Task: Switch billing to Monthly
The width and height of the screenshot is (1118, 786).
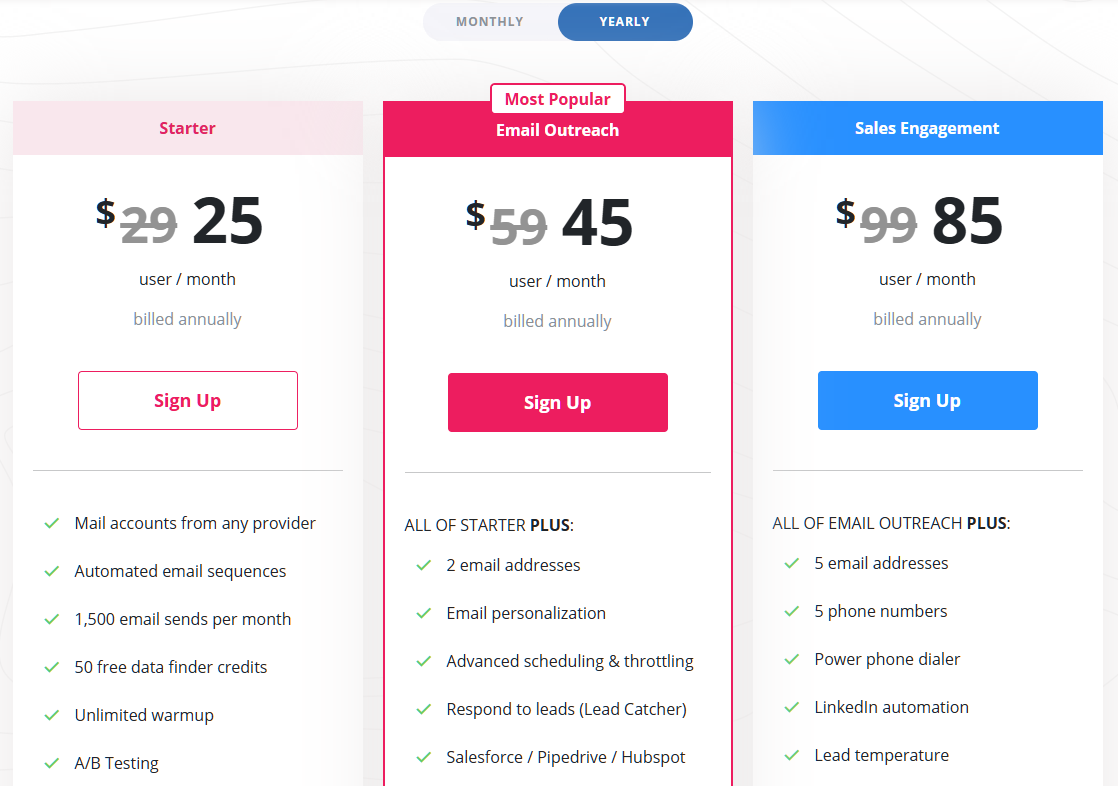Action: 490,22
